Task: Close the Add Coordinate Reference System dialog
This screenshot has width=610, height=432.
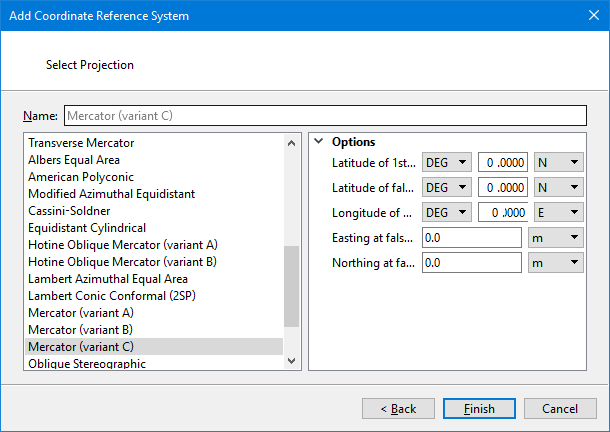Action: [x=586, y=16]
